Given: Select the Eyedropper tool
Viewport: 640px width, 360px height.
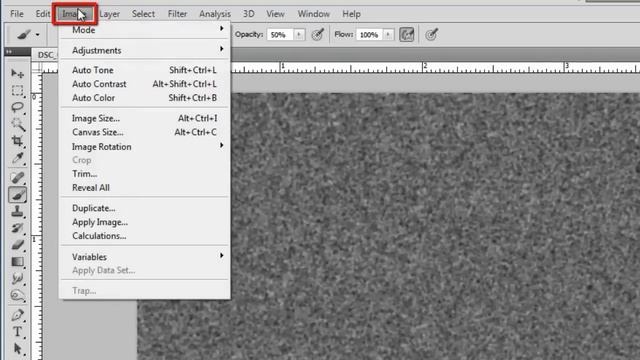Looking at the screenshot, I should [x=17, y=158].
